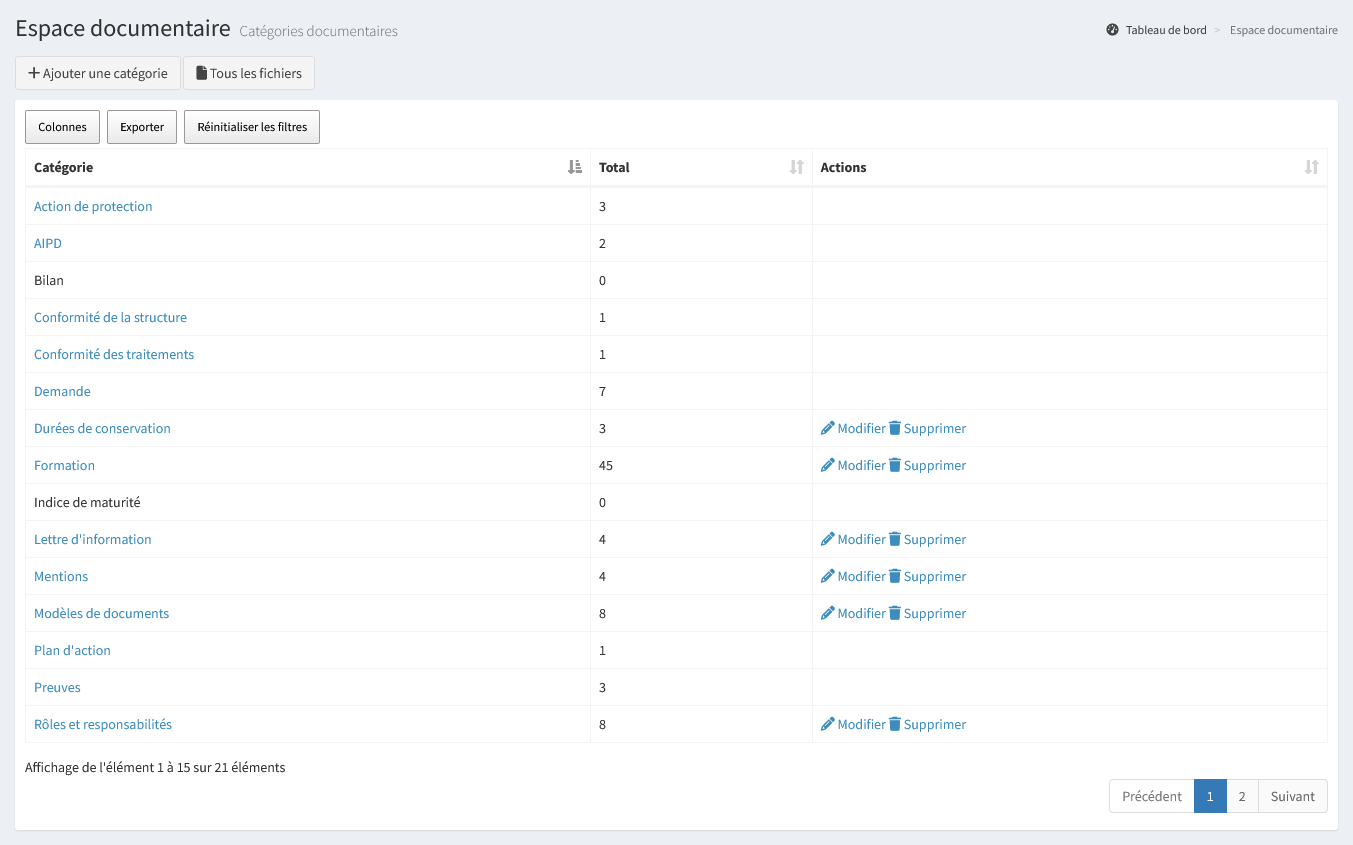This screenshot has width=1353, height=845.
Task: Navigate to Tableau de bord breadcrumb
Action: click(1166, 30)
